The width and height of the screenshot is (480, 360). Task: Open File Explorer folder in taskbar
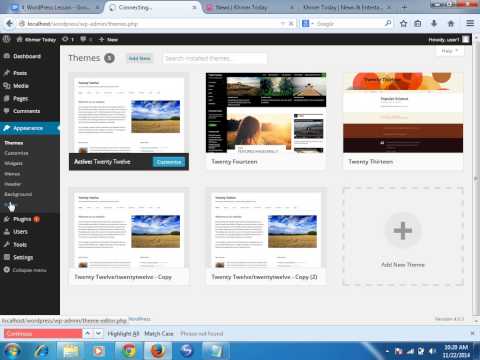point(71,351)
